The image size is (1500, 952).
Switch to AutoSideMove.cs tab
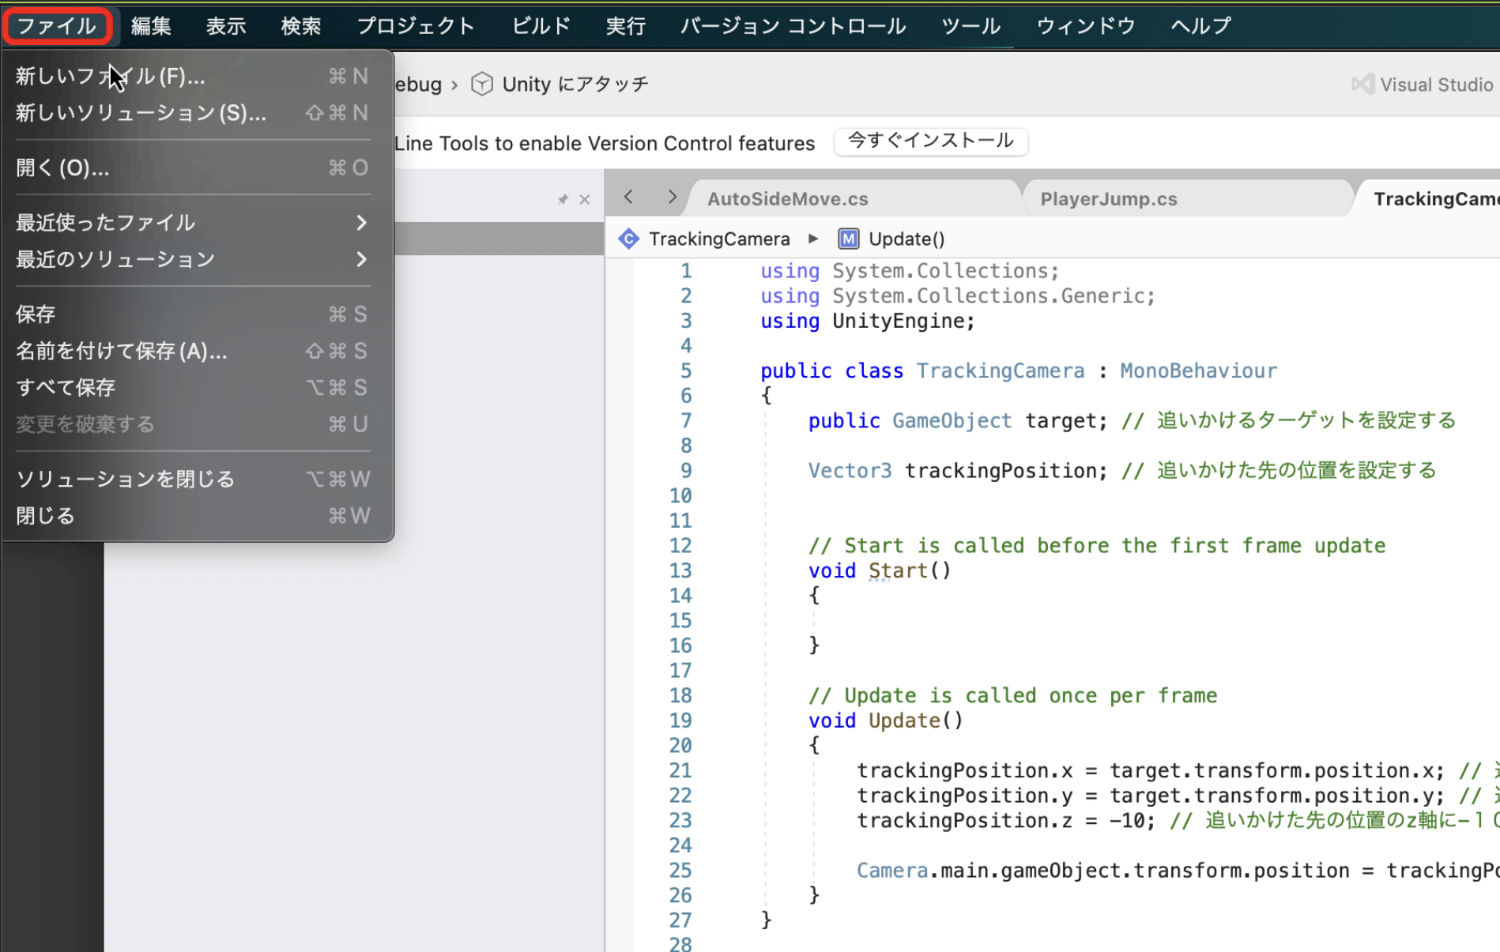click(788, 198)
